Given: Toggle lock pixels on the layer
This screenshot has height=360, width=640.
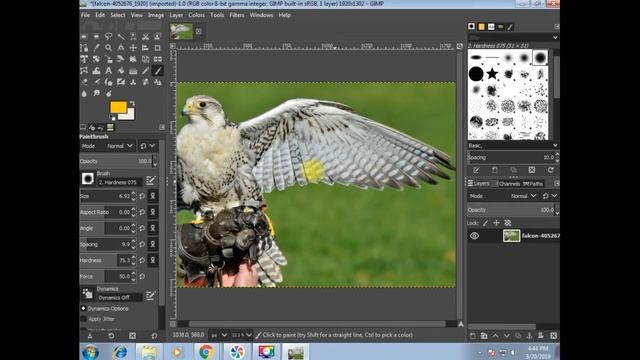Looking at the screenshot, I should (x=485, y=223).
